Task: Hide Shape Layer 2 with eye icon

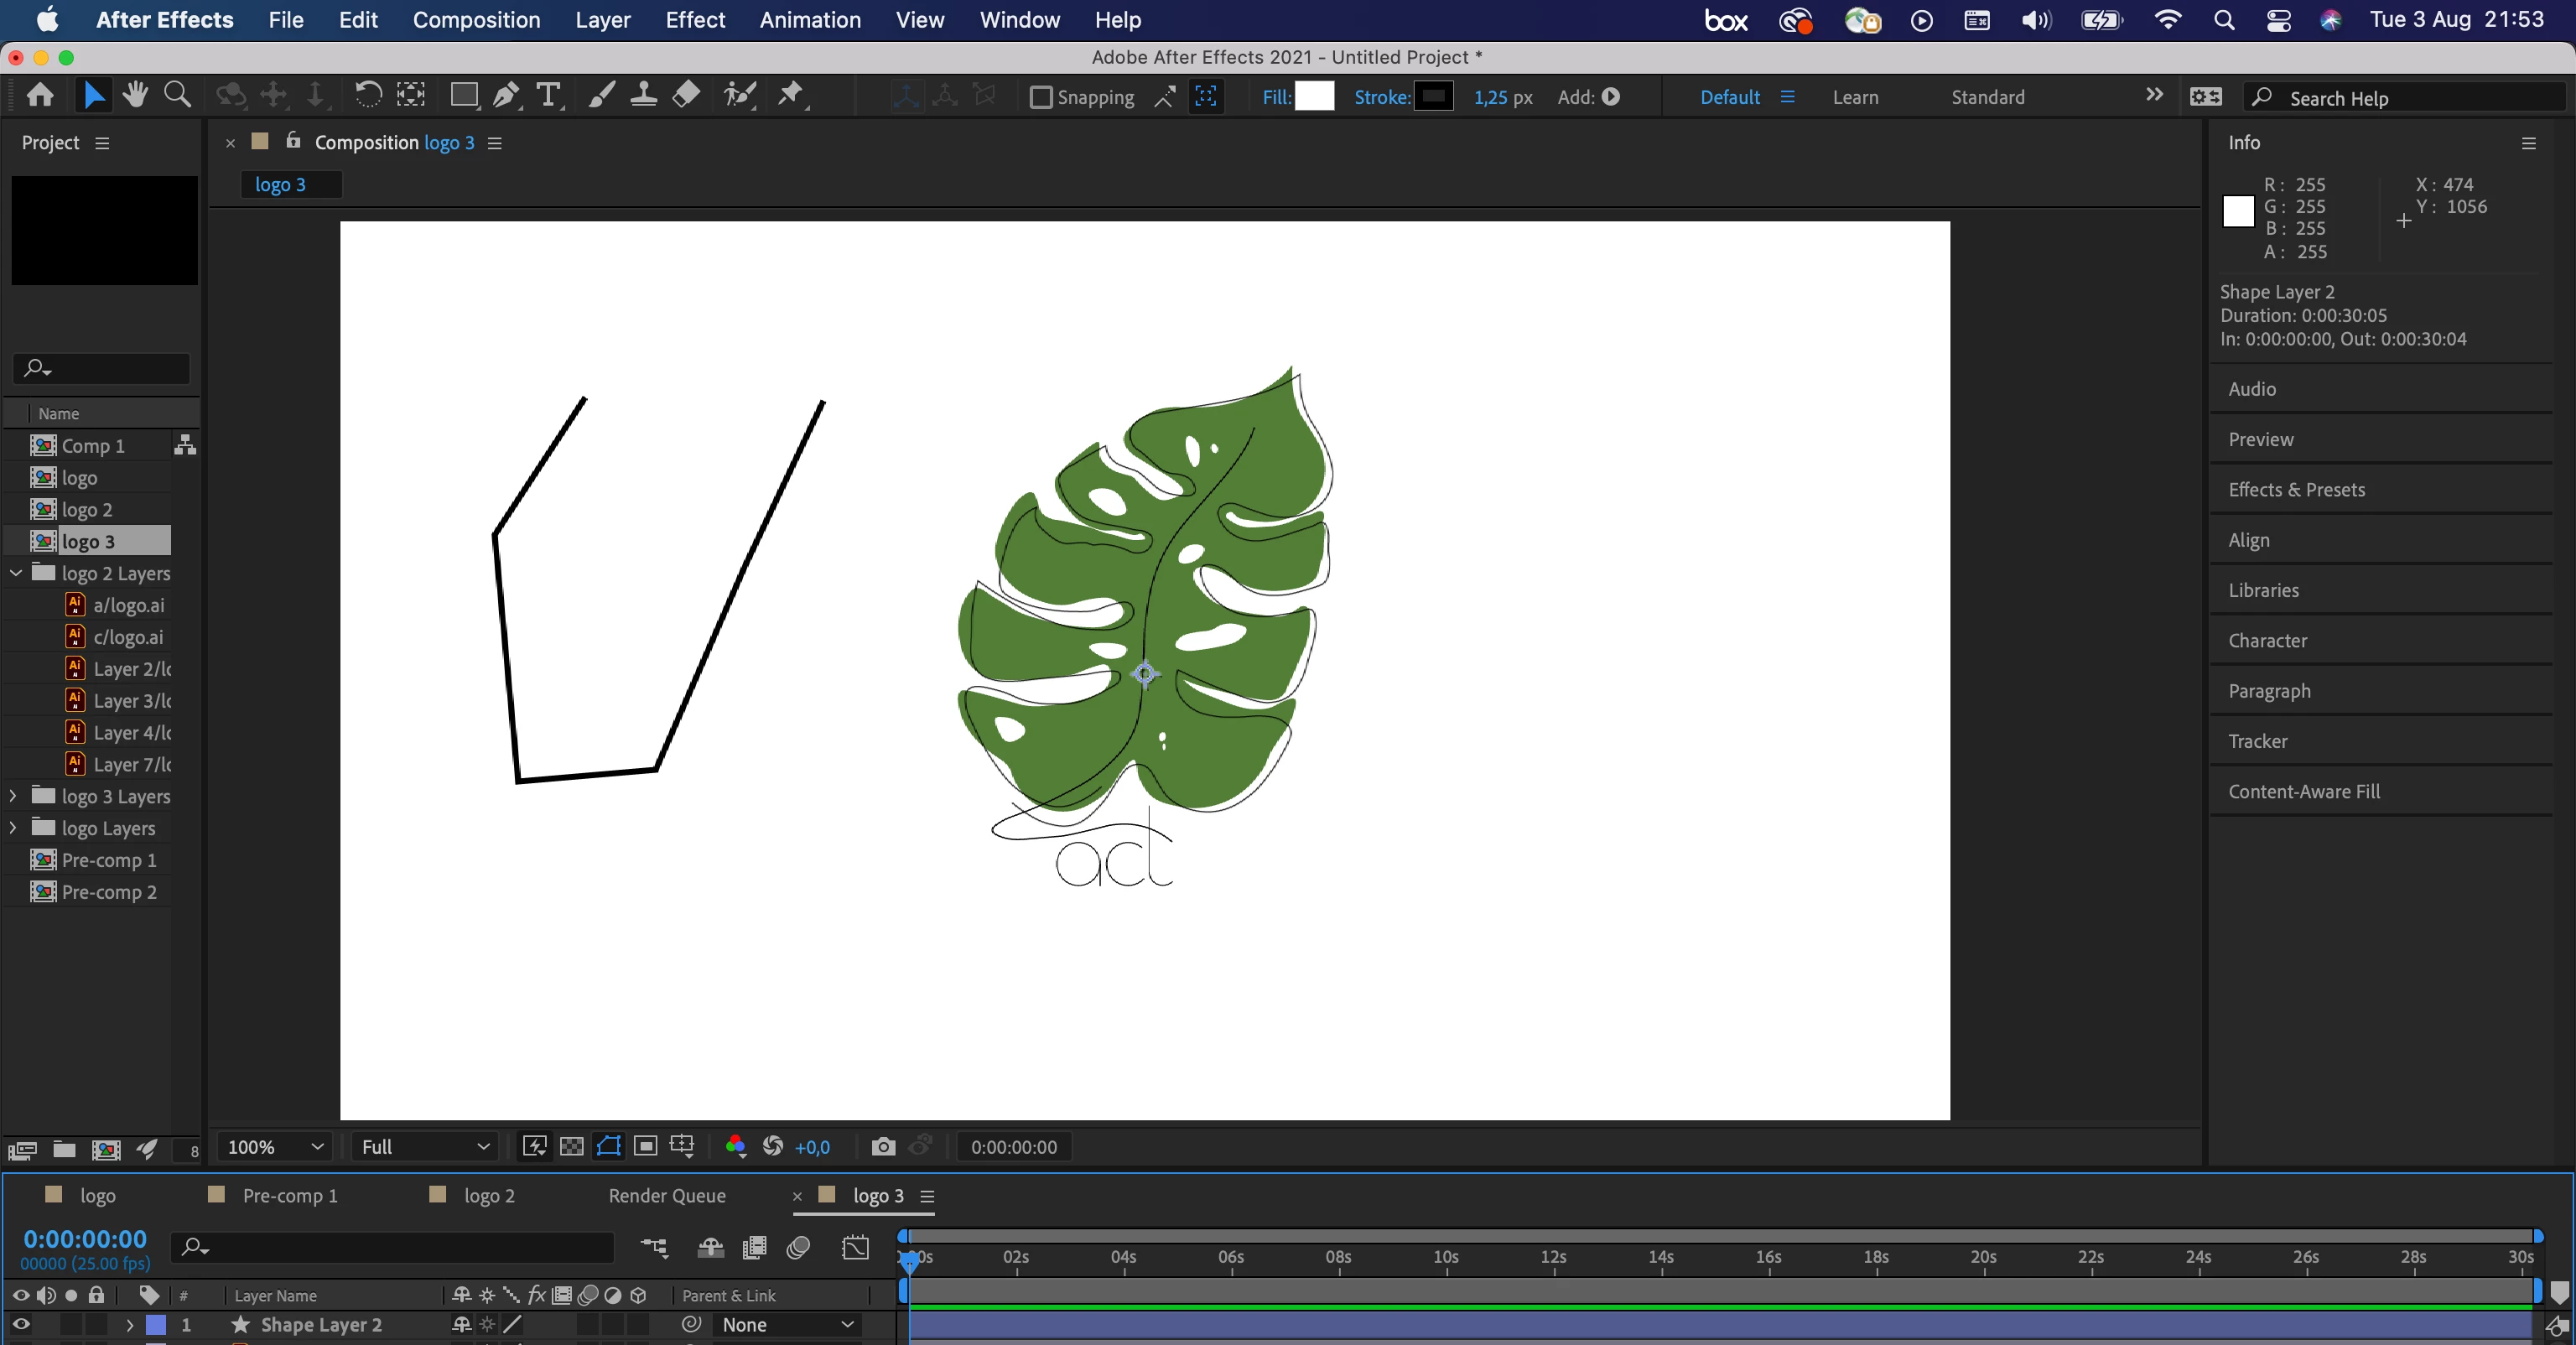Action: point(20,1324)
